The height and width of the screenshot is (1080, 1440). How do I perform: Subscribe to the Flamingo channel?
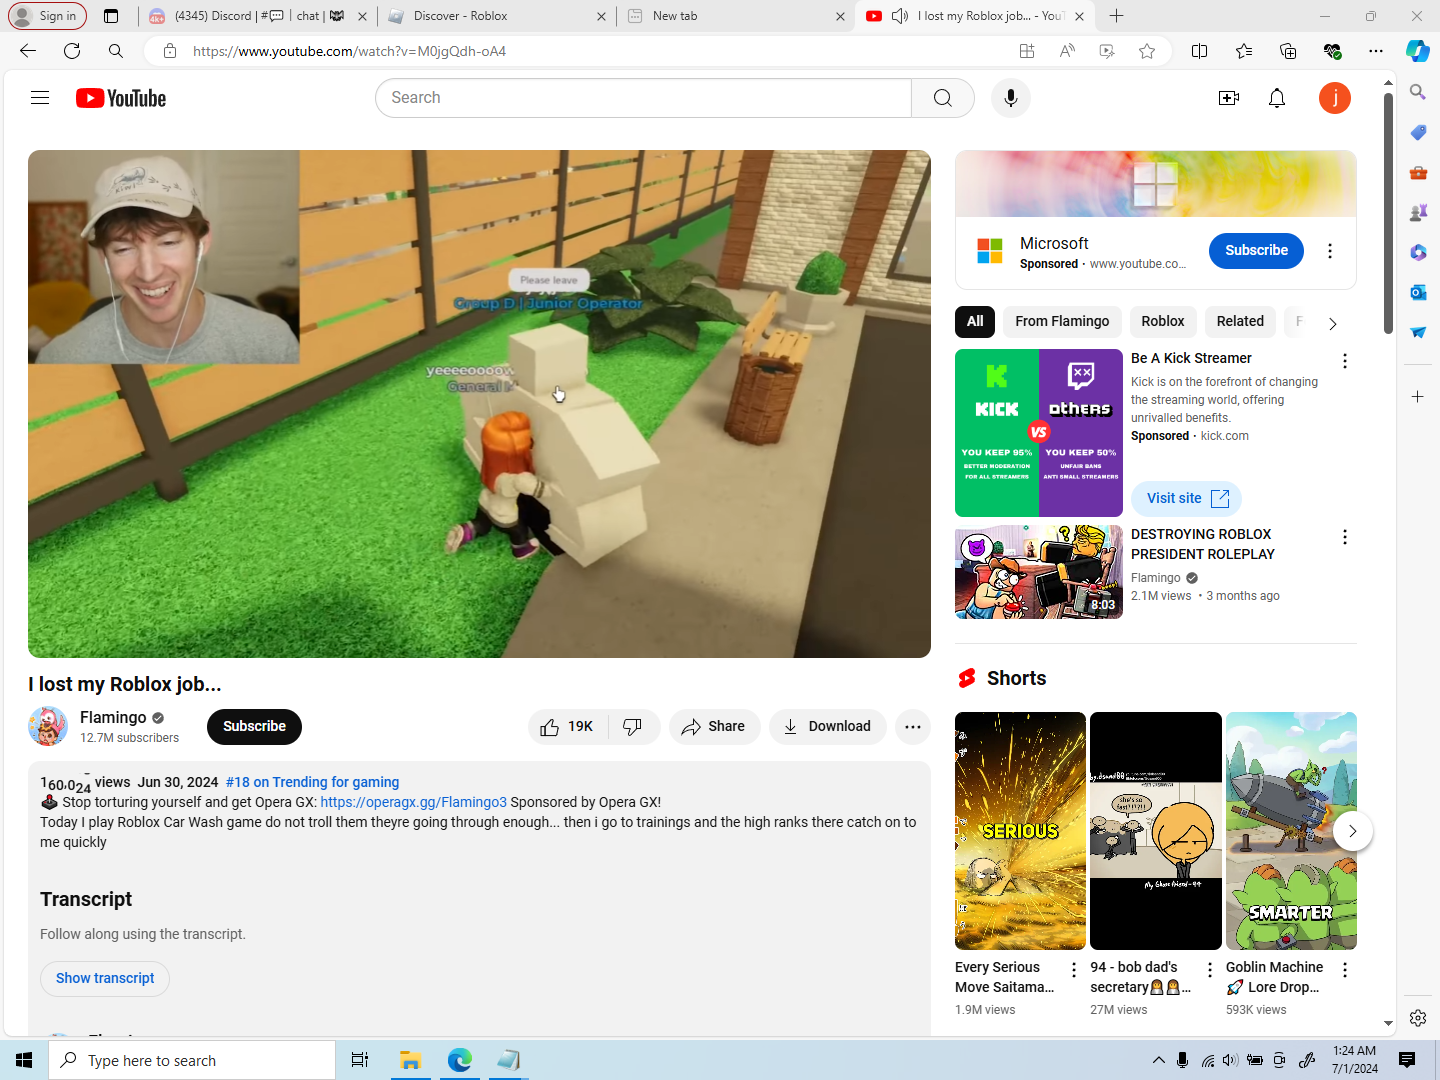click(254, 727)
